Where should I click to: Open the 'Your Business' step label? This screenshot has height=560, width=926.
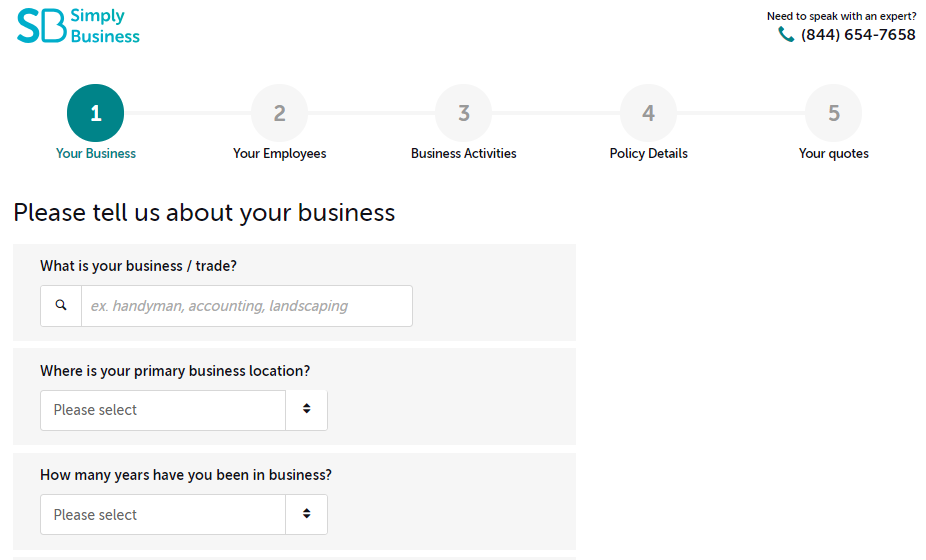(x=96, y=154)
